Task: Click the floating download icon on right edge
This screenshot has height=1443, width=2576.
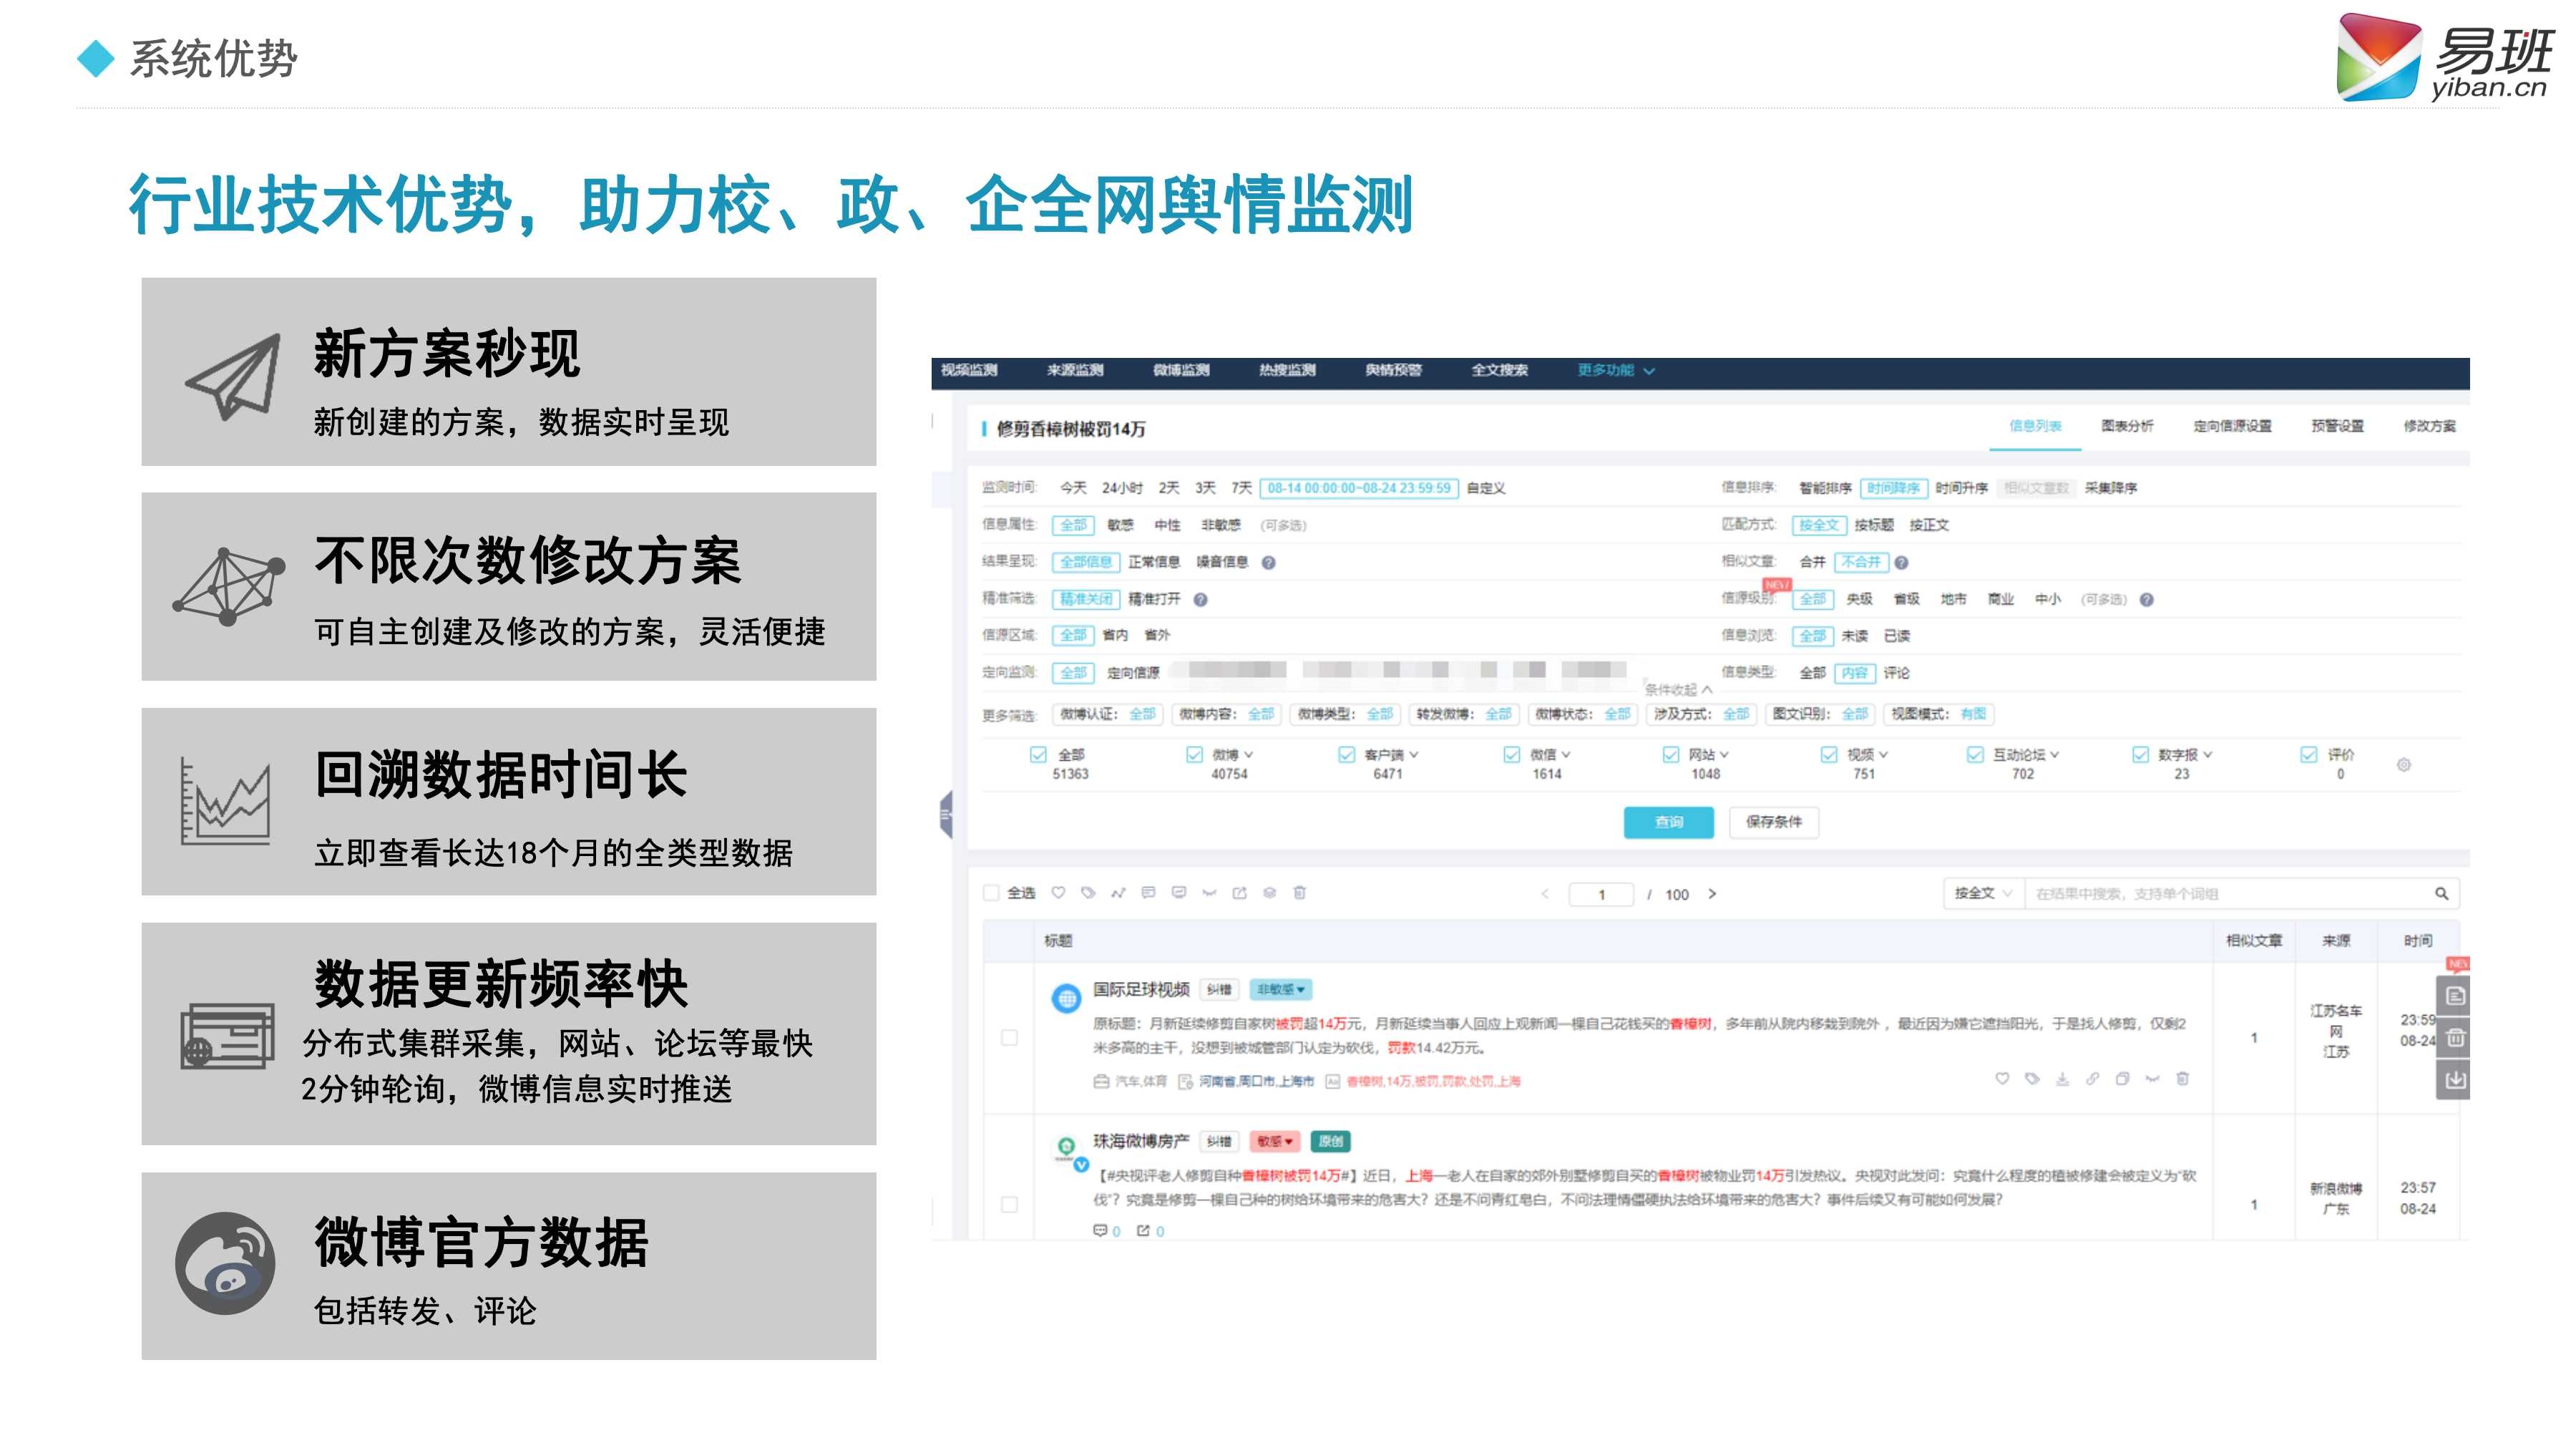Action: pyautogui.click(x=2454, y=1080)
